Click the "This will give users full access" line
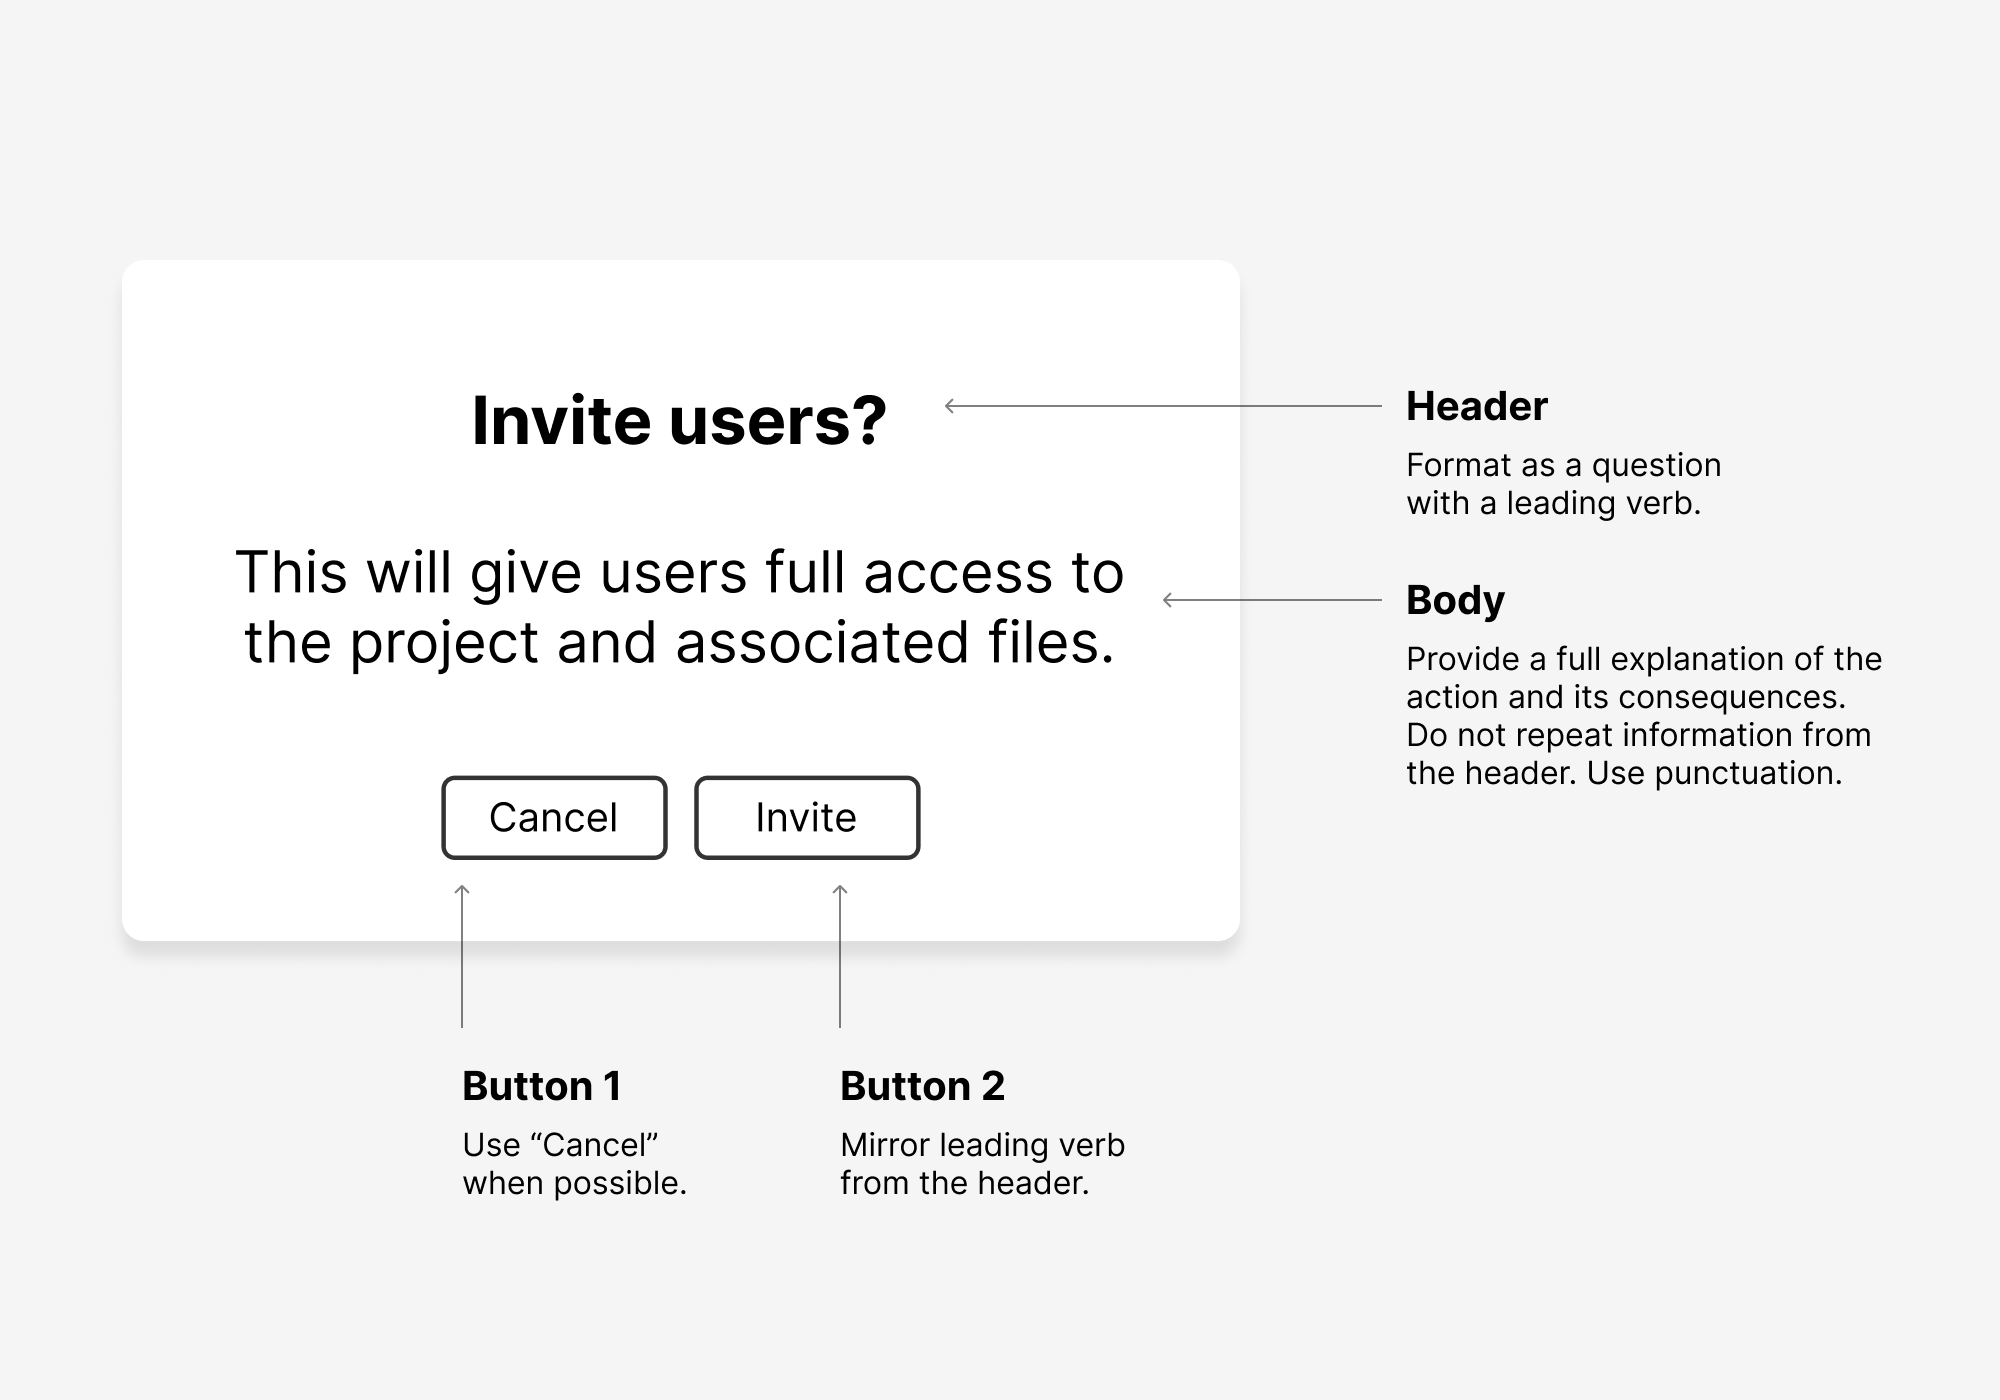The width and height of the screenshot is (2000, 1400). coord(679,573)
